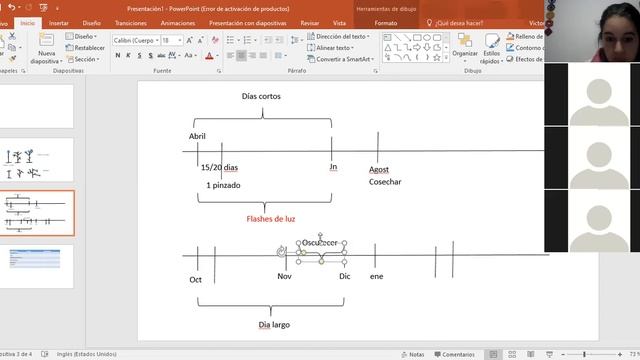Toggle center text alignment

pos(241,55)
